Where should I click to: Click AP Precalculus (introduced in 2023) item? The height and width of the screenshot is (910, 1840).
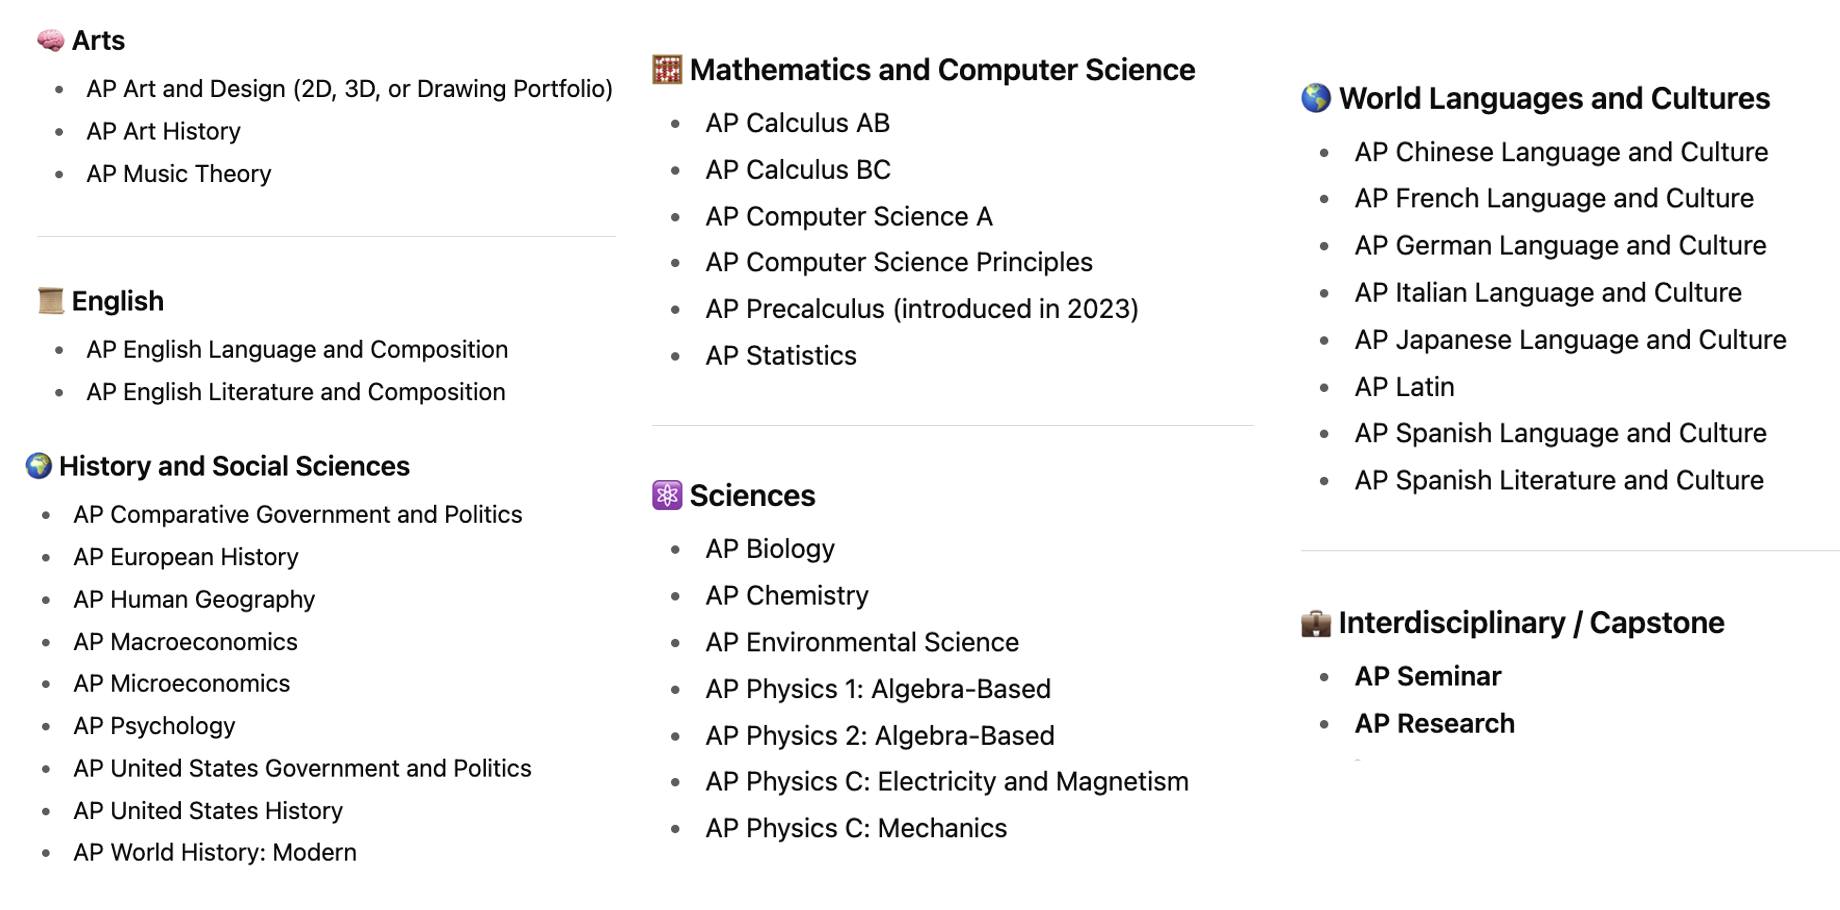click(x=921, y=309)
